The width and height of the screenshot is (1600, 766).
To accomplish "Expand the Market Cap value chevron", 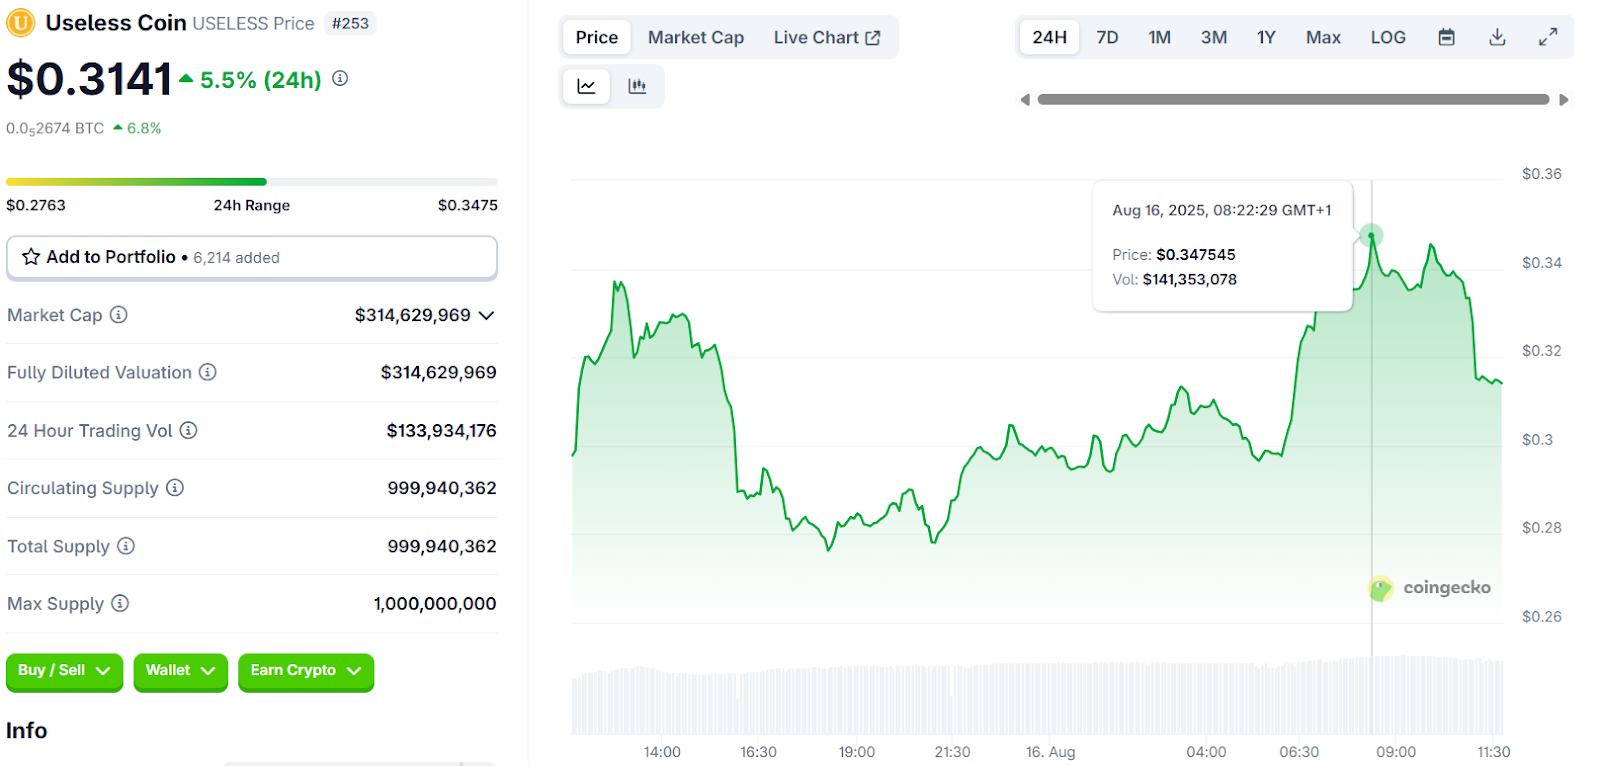I will point(487,315).
